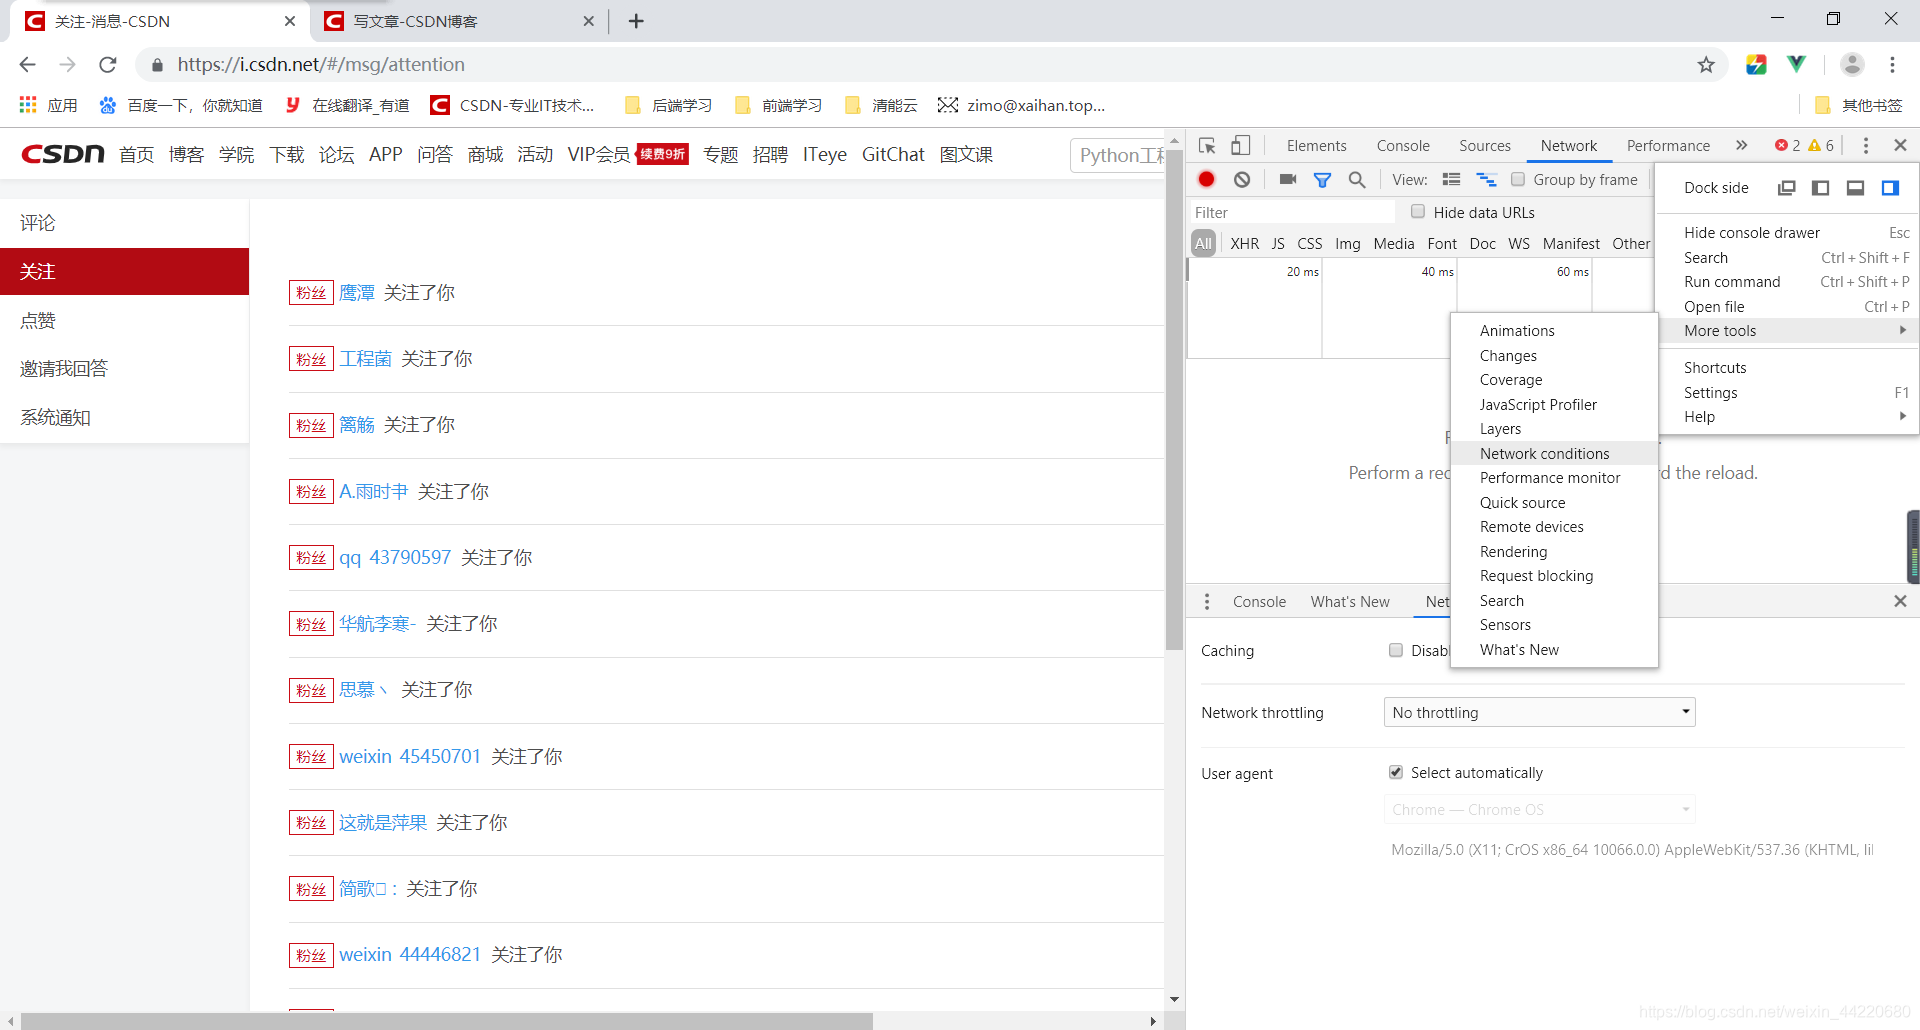Expand the more DevTools tabs chevron
Image resolution: width=1920 pixels, height=1030 pixels.
(x=1741, y=146)
